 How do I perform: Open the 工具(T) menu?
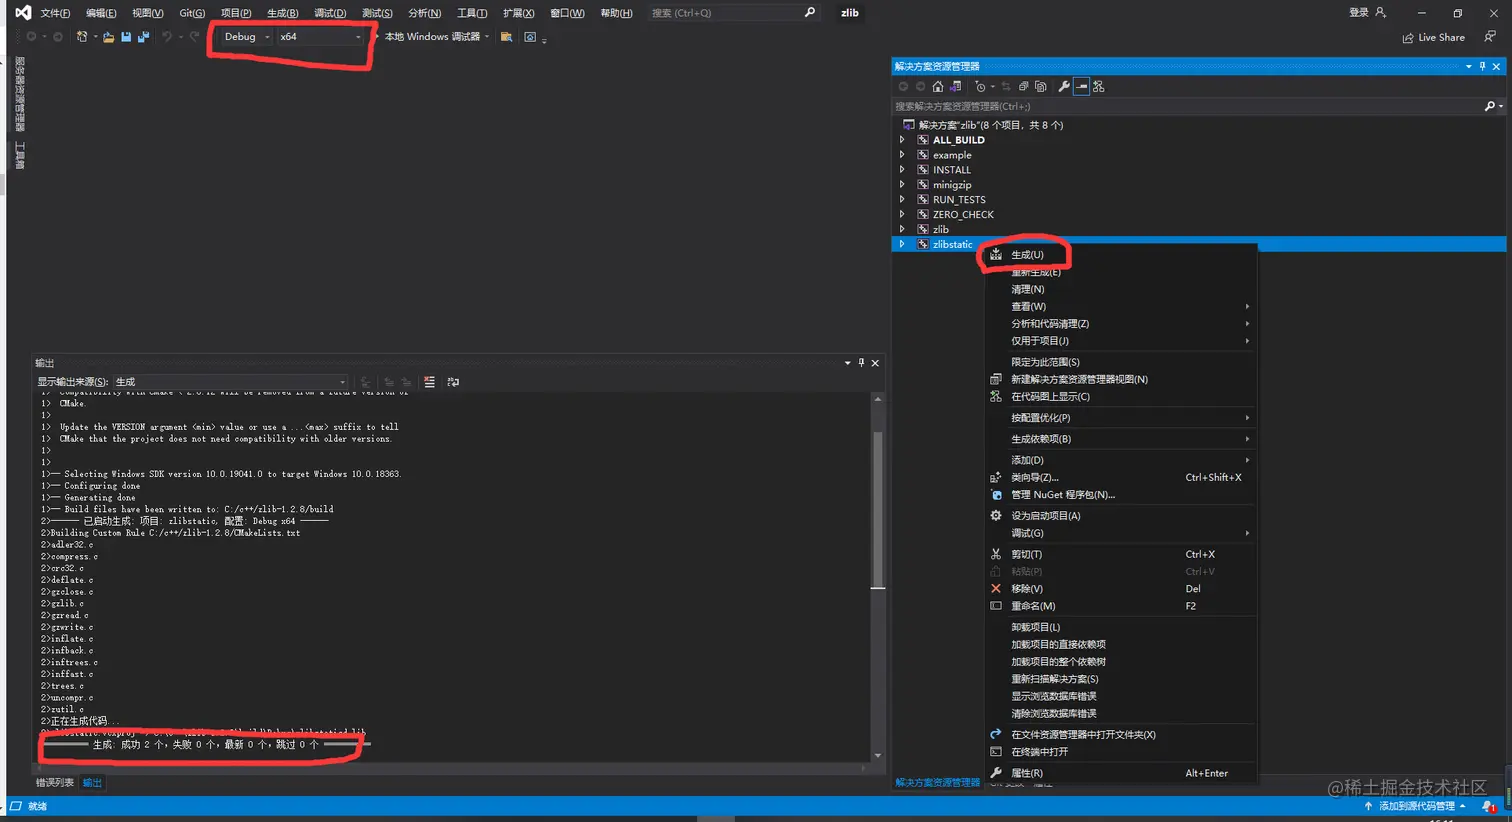472,13
